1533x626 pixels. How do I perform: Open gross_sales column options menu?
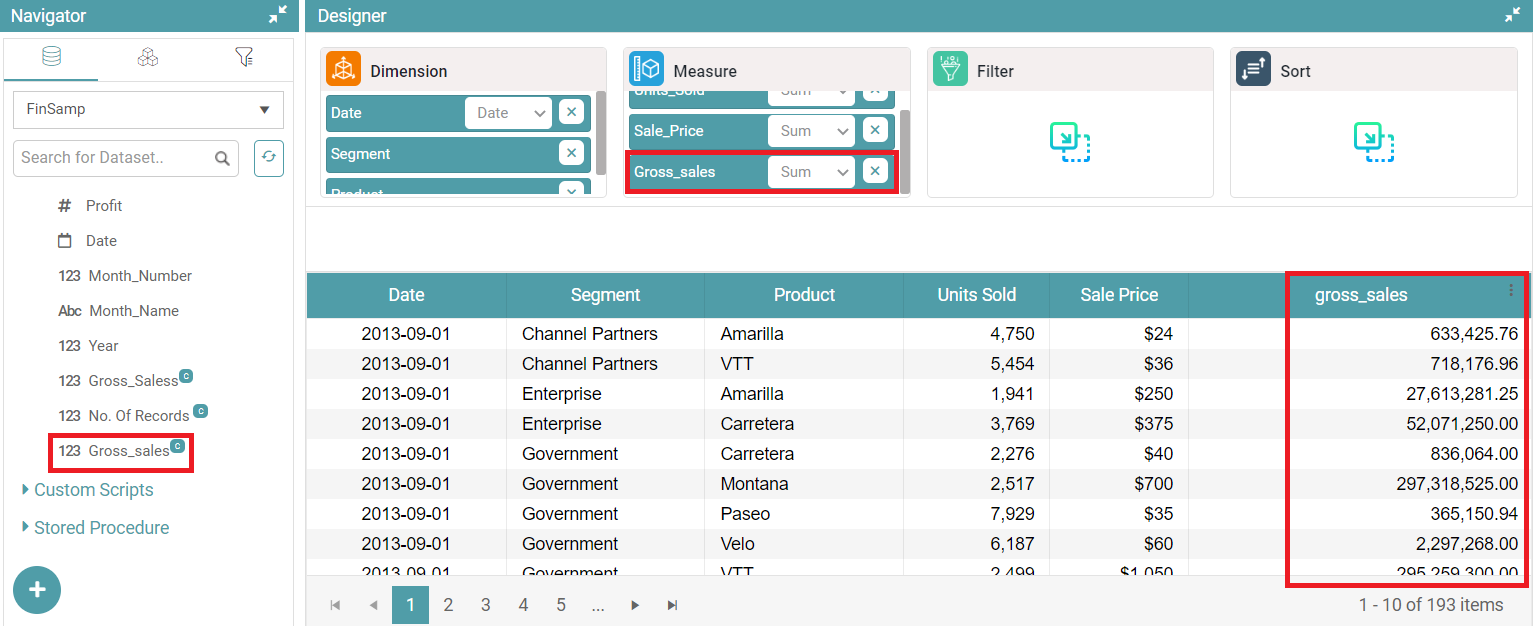1510,290
